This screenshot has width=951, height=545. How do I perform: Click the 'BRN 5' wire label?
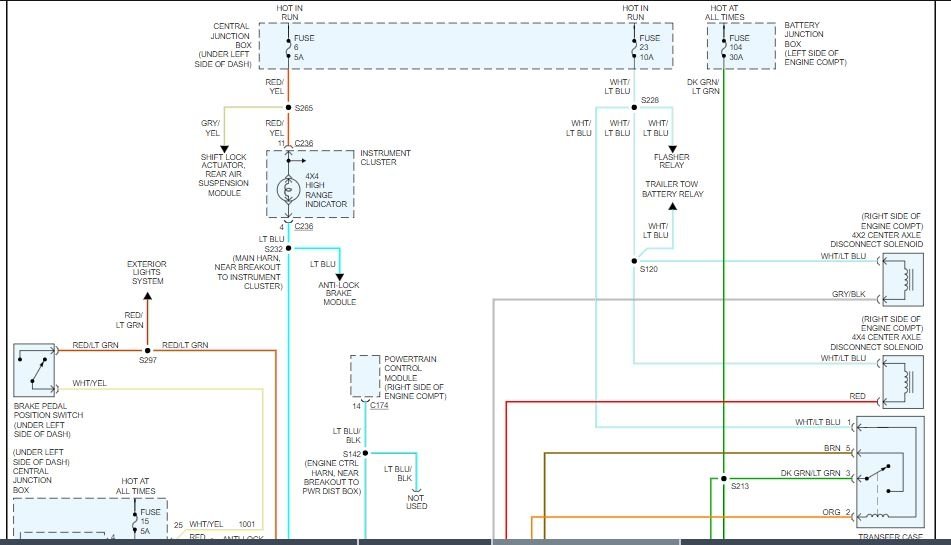[x=837, y=448]
